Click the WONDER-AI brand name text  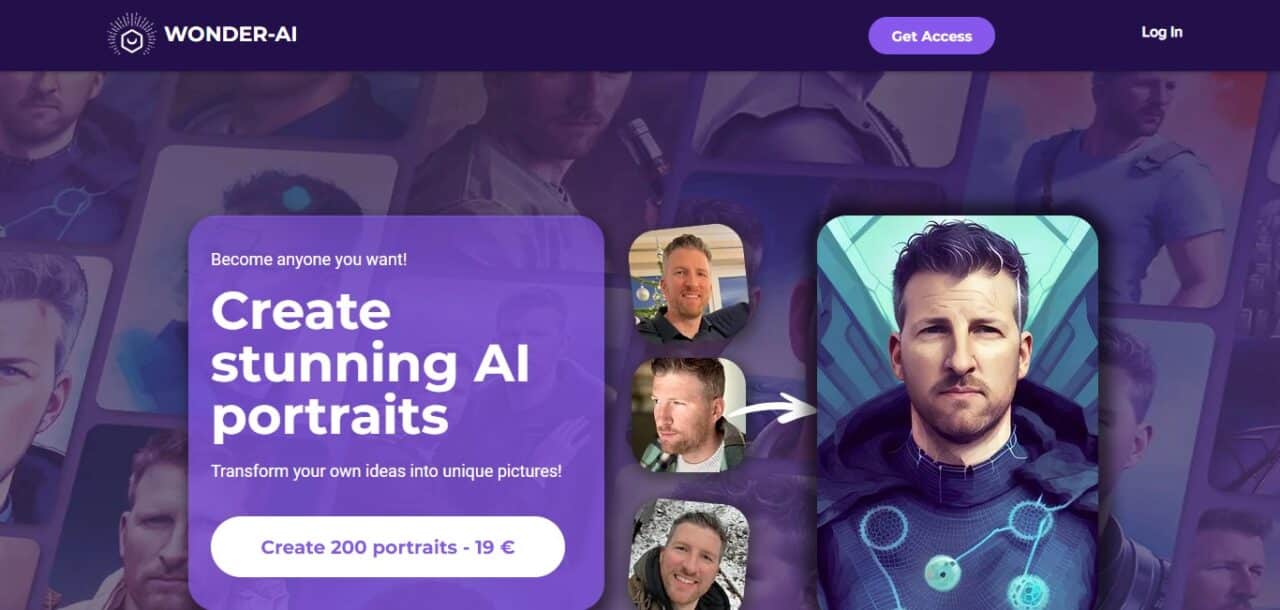coord(230,34)
